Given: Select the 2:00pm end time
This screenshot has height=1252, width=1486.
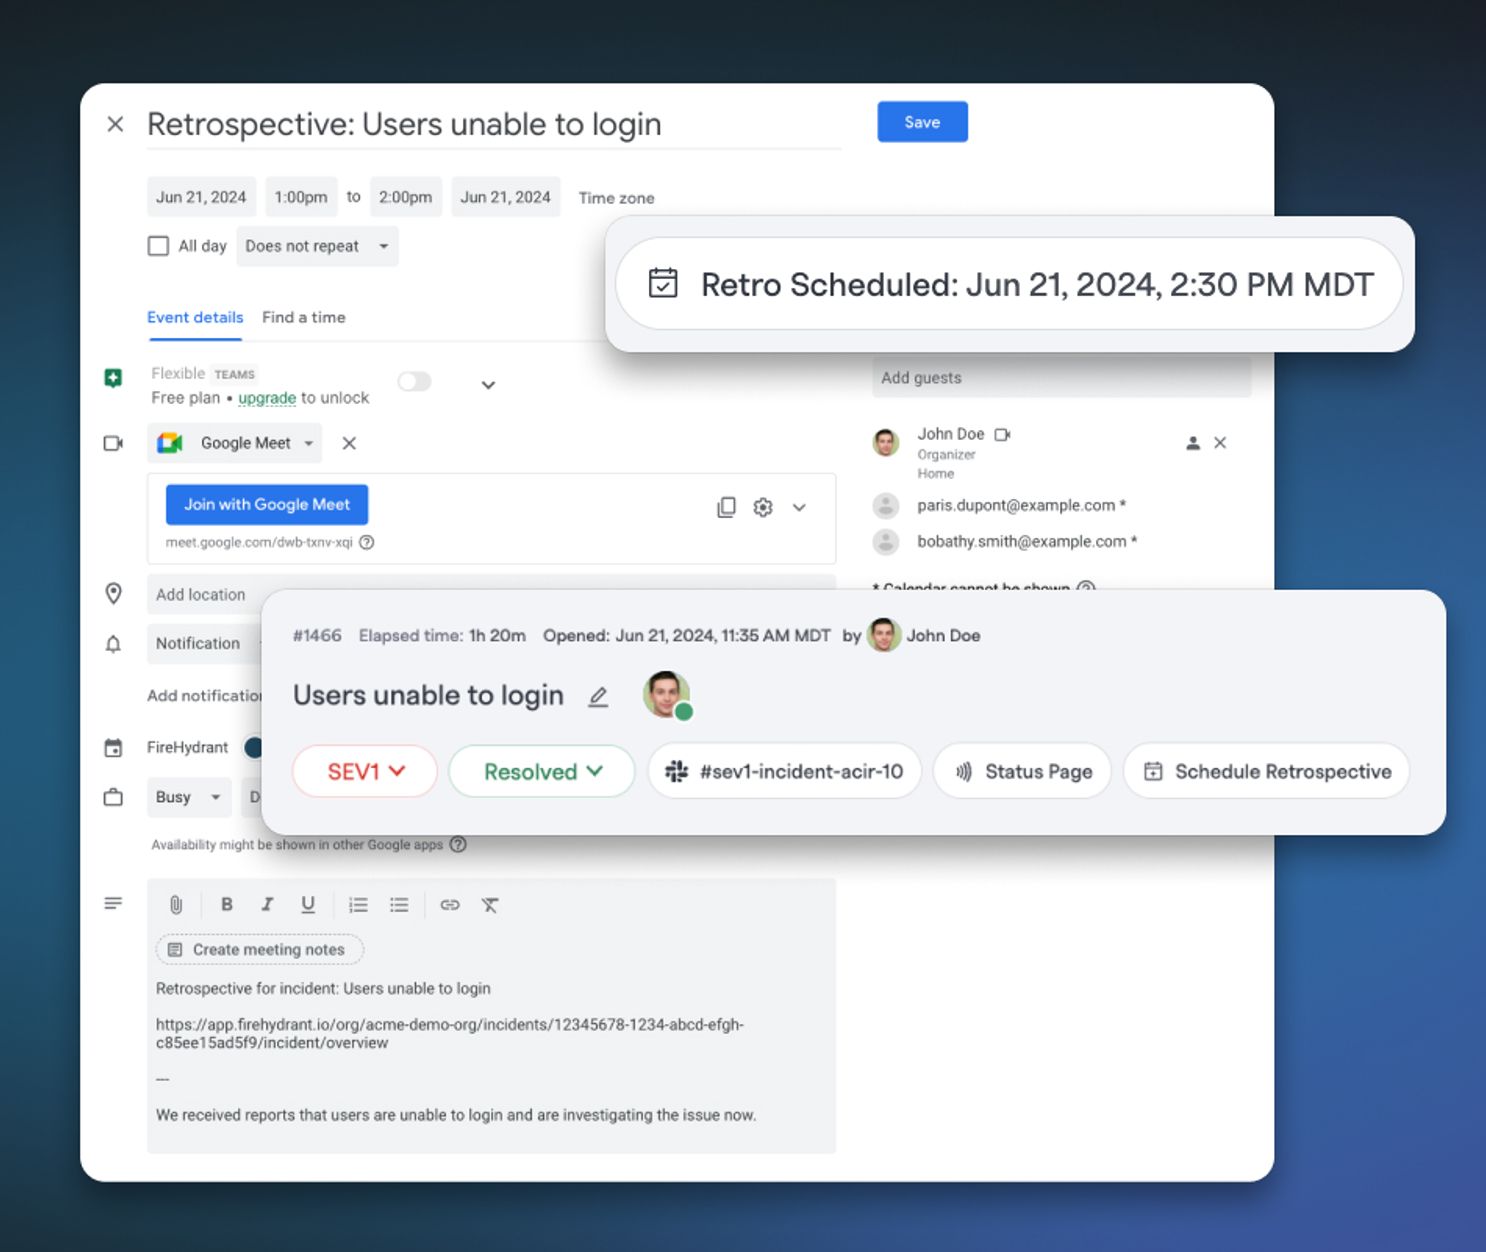Looking at the screenshot, I should click(x=405, y=197).
